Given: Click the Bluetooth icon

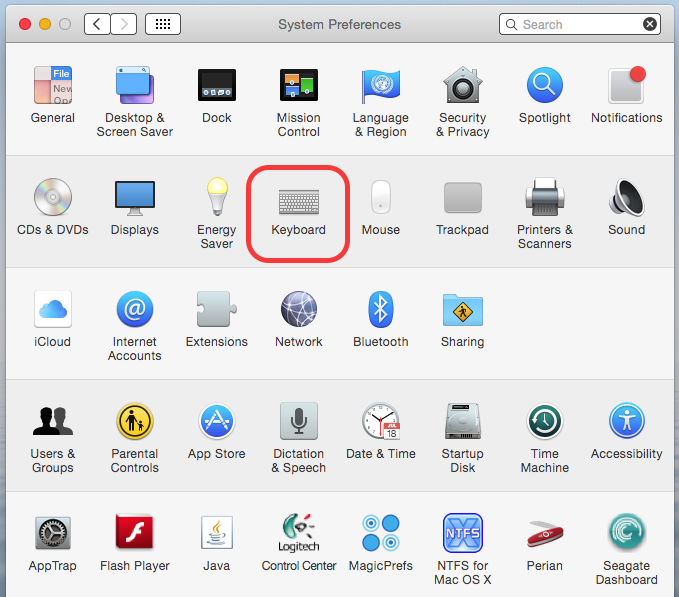Looking at the screenshot, I should [x=380, y=311].
